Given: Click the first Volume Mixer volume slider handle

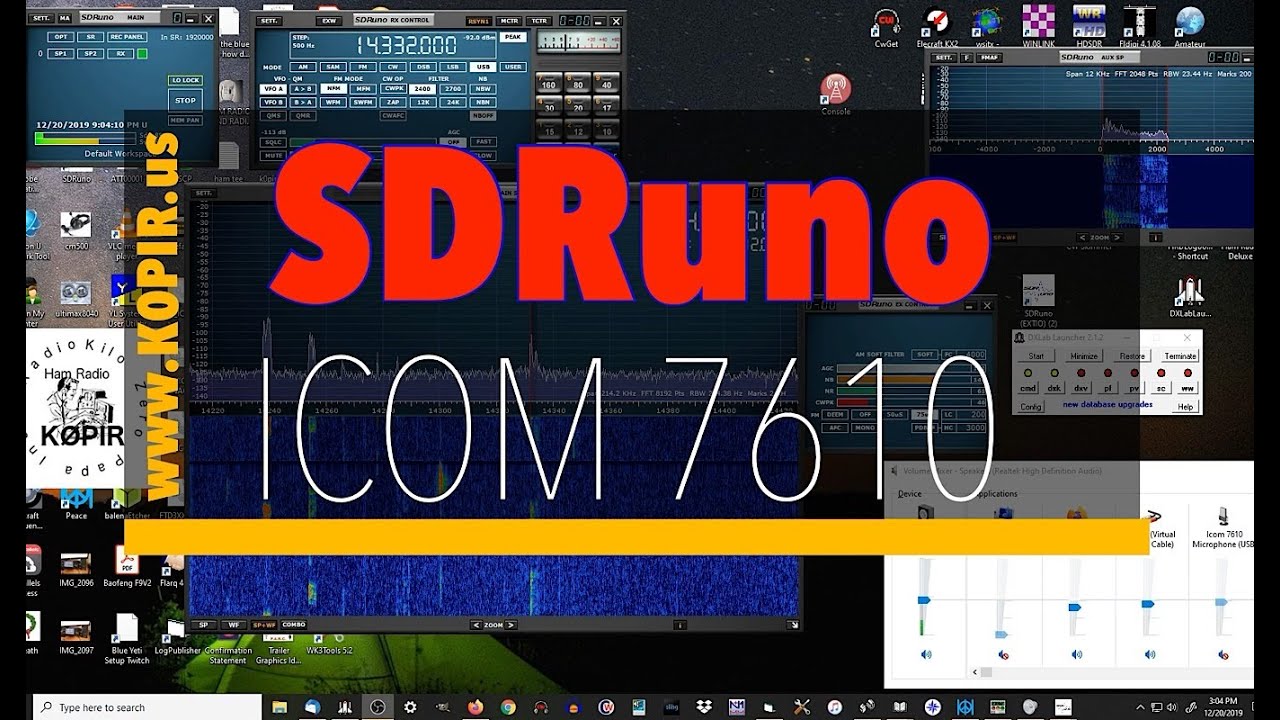Looking at the screenshot, I should pyautogui.click(x=924, y=599).
